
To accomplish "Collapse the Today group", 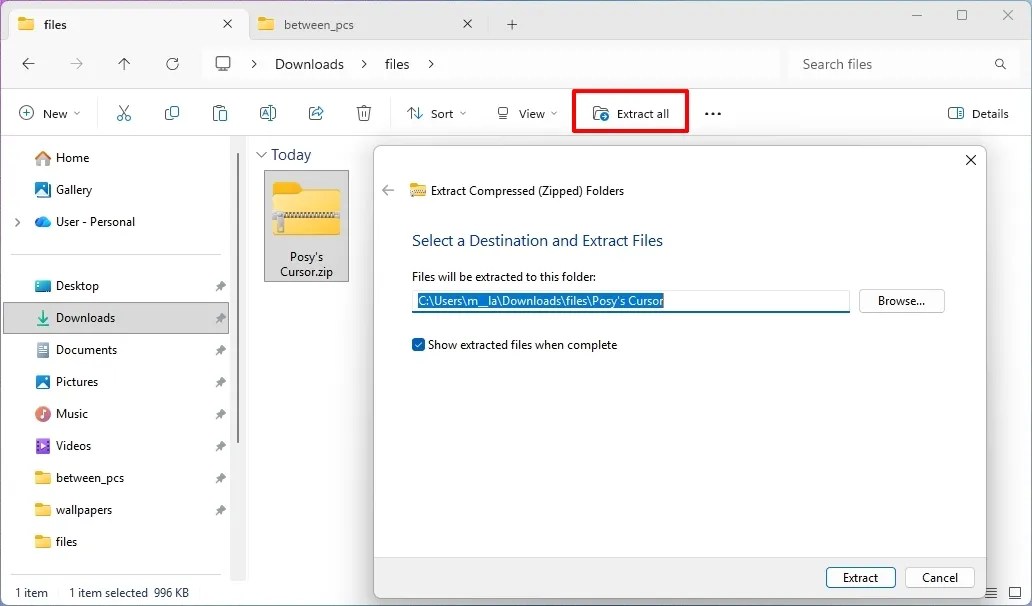I will point(261,155).
